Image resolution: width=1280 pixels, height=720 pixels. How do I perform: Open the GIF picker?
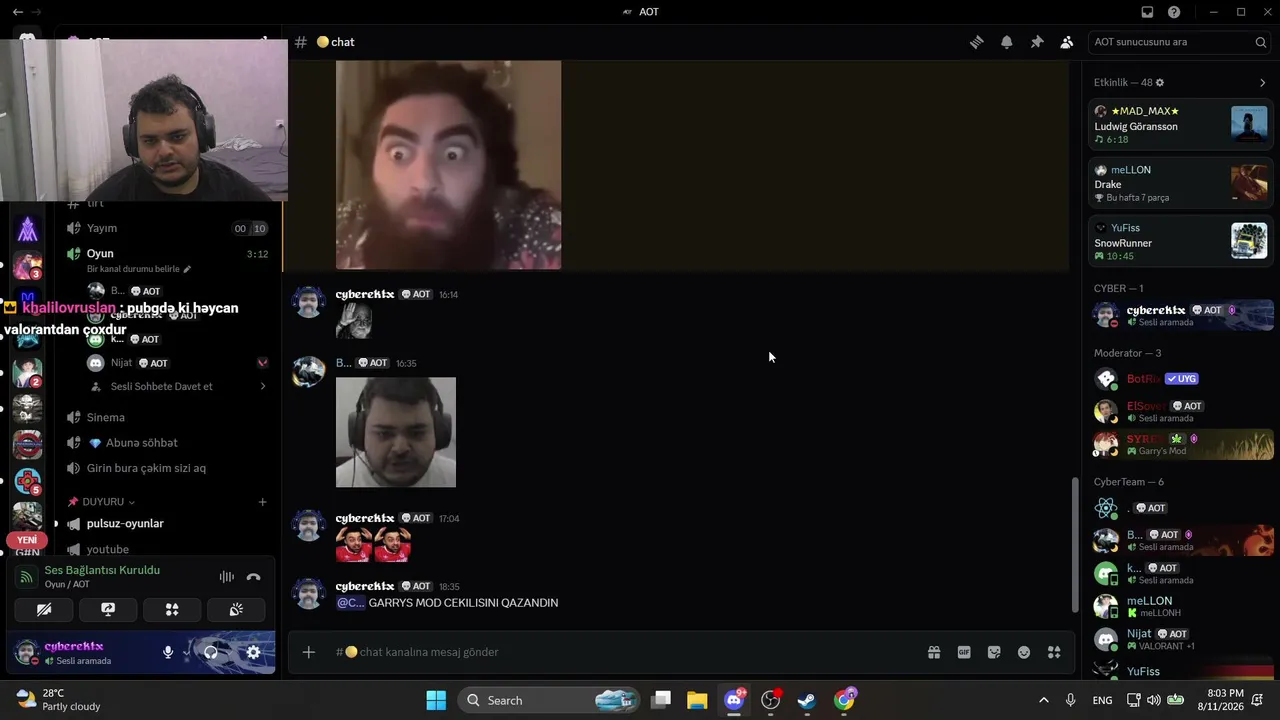tap(964, 652)
